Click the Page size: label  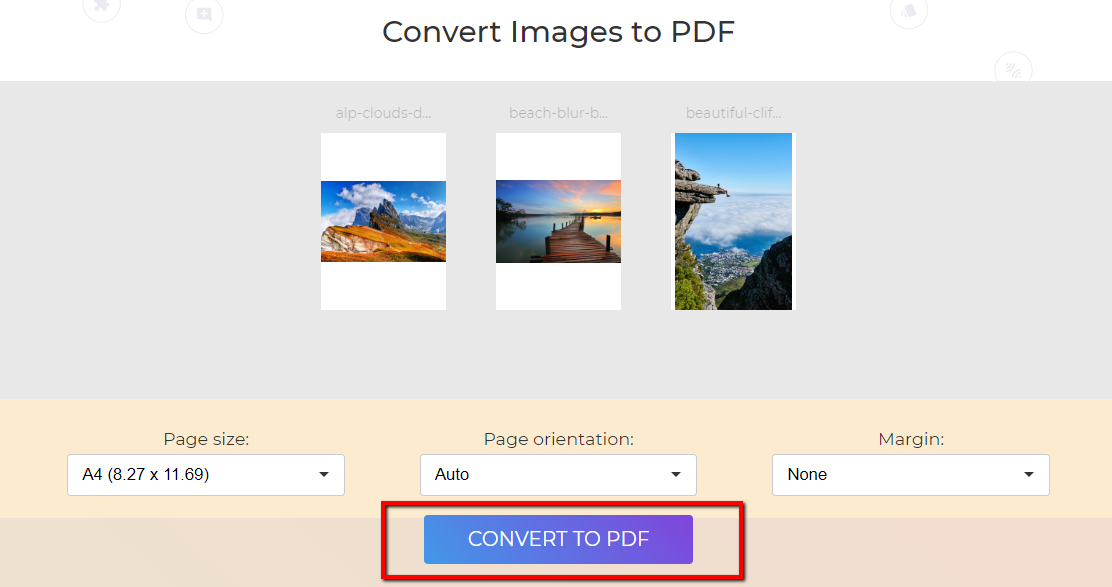(x=206, y=439)
